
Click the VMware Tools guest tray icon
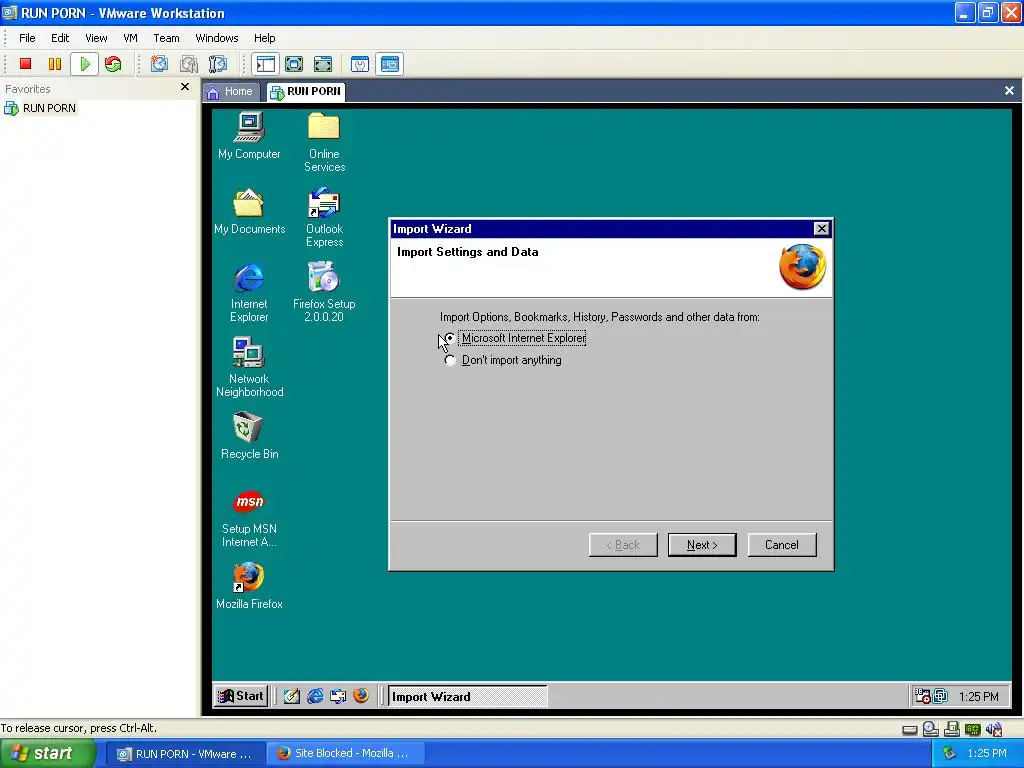pyautogui.click(x=940, y=696)
